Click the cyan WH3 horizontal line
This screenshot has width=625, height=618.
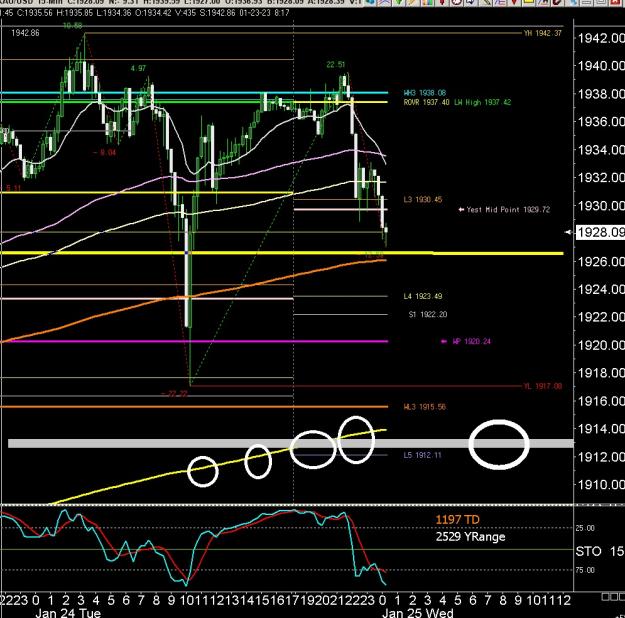[194, 93]
